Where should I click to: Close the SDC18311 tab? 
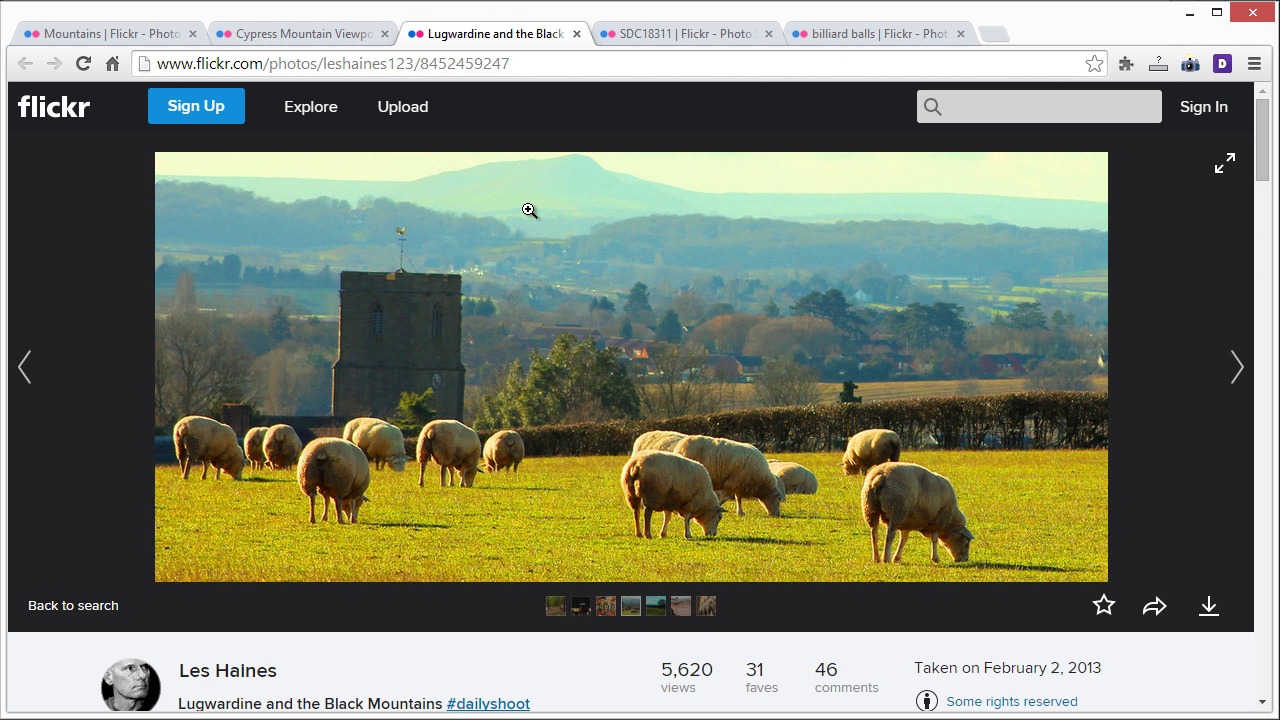click(x=769, y=34)
